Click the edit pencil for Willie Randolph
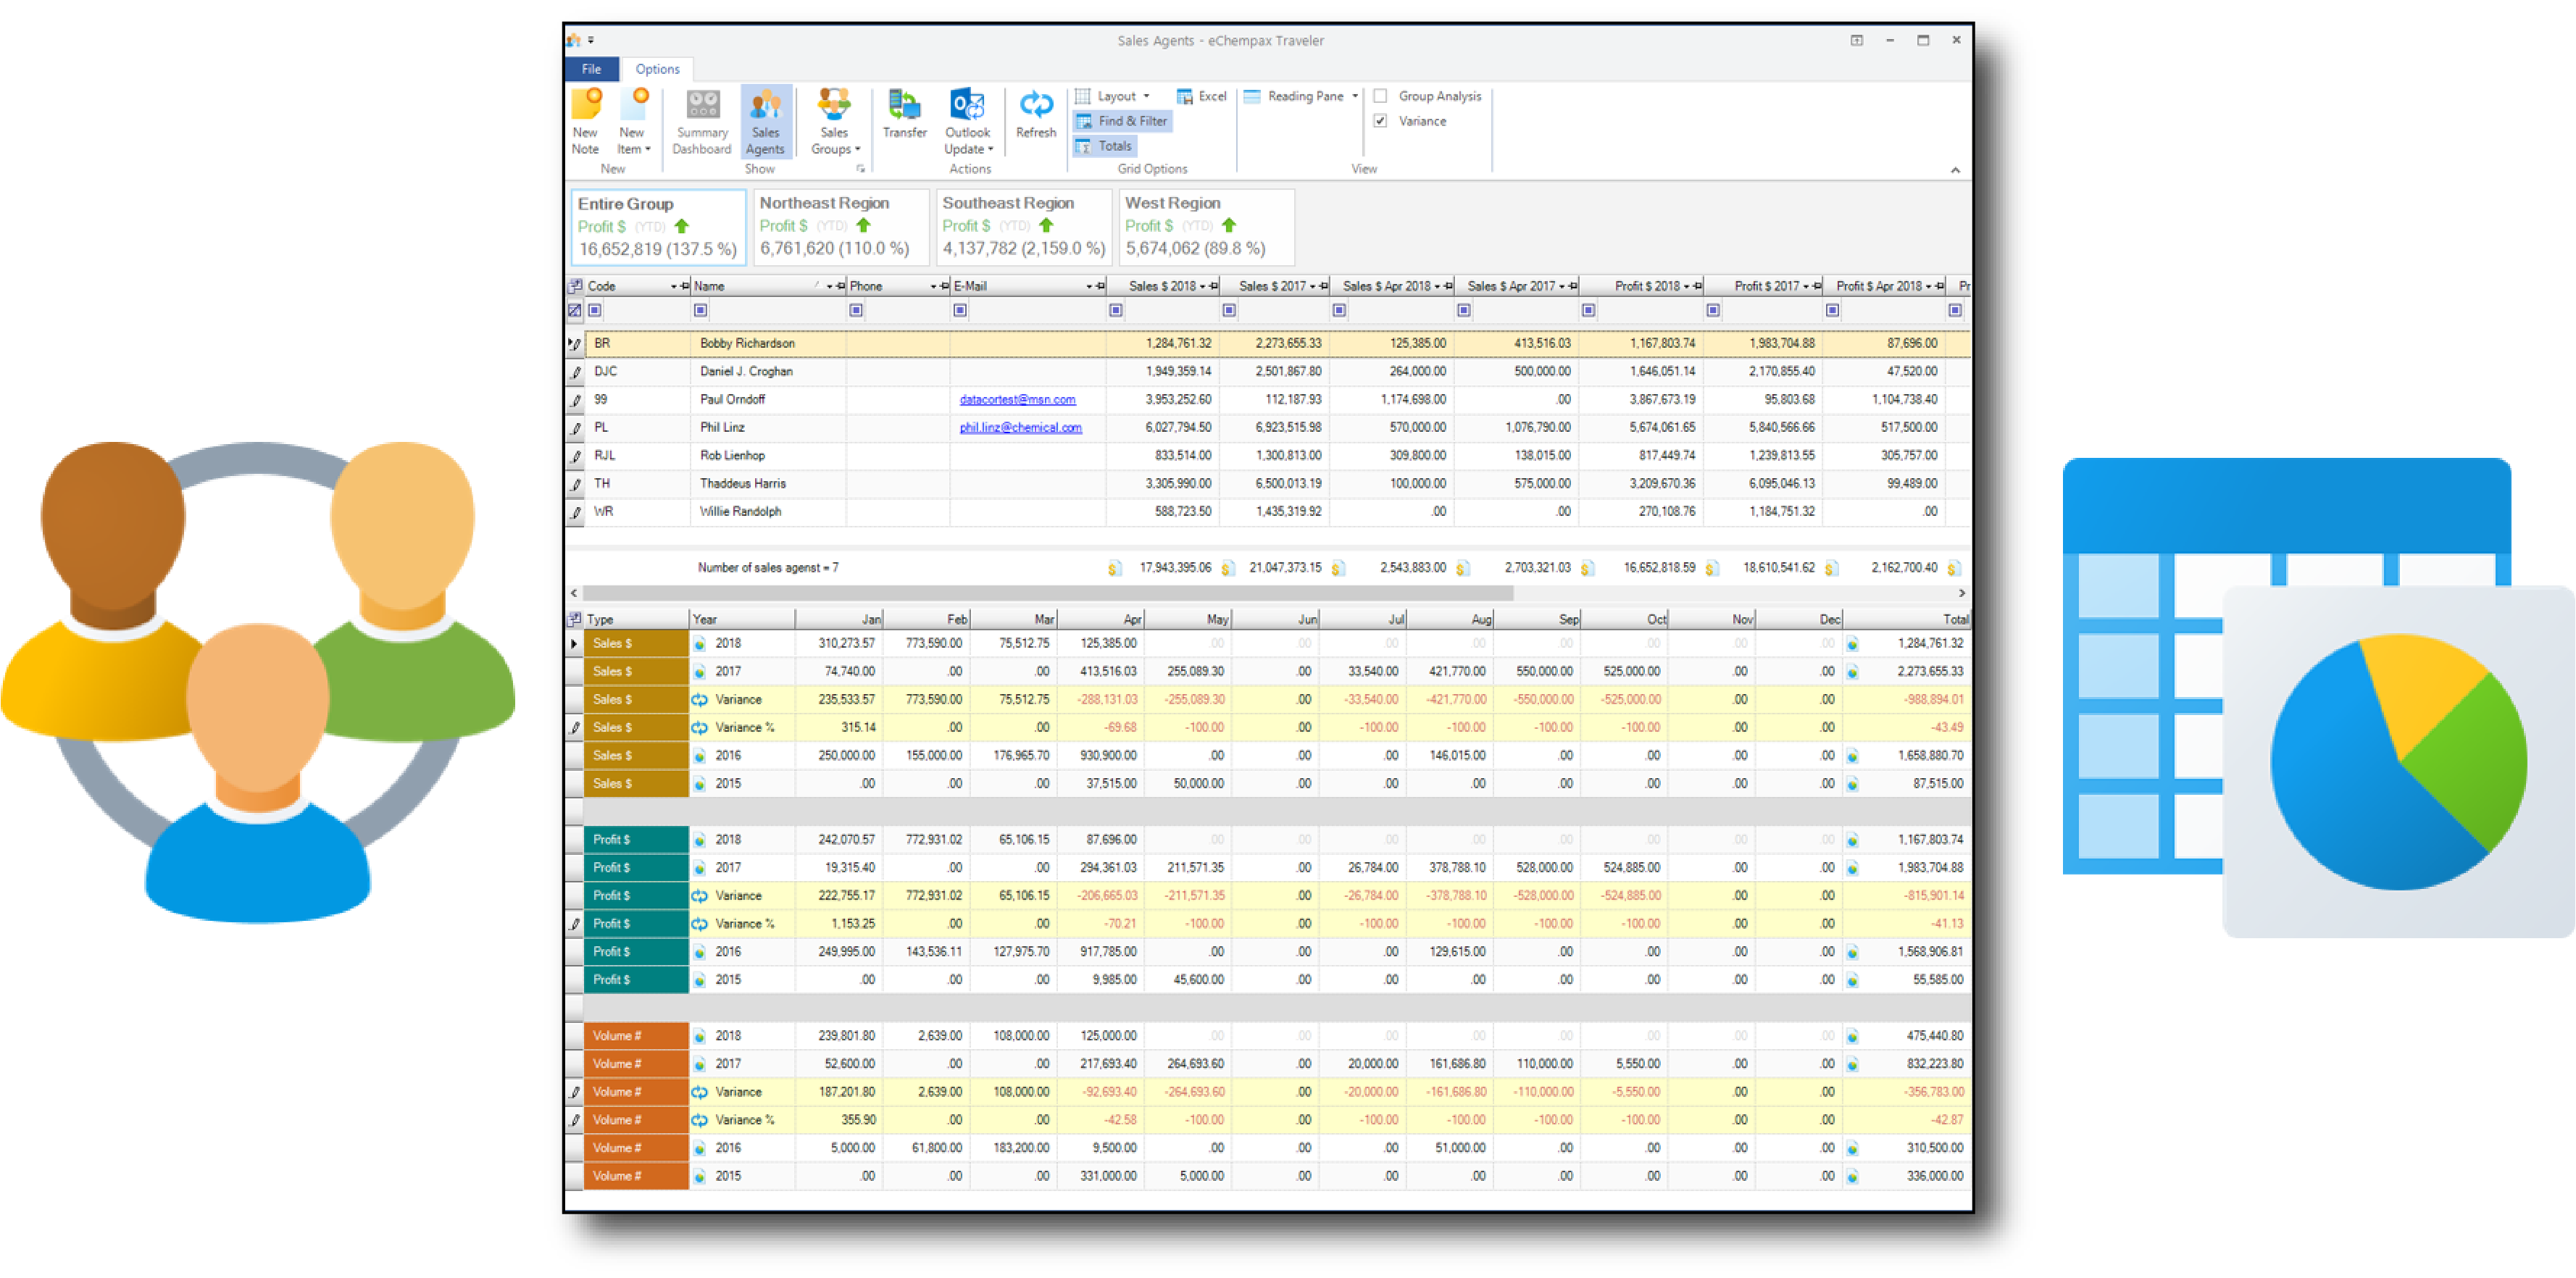The width and height of the screenshot is (2576, 1278). click(575, 513)
